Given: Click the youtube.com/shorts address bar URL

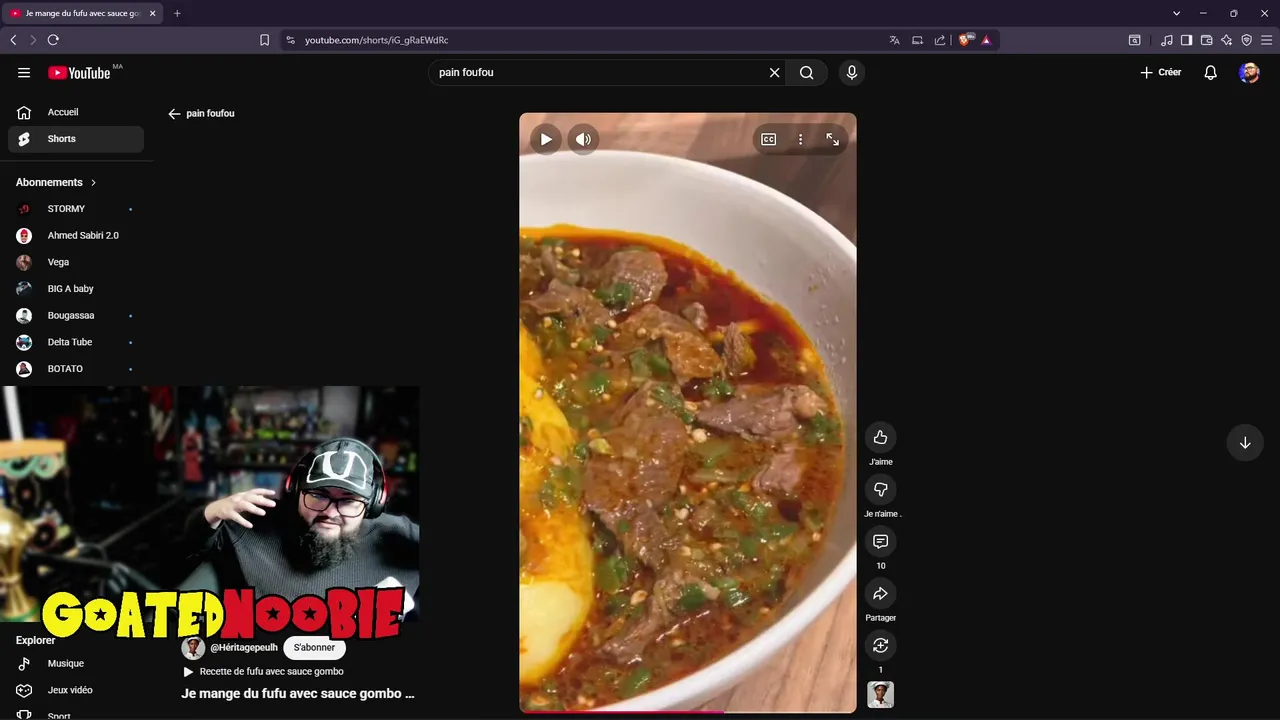Looking at the screenshot, I should click(376, 40).
